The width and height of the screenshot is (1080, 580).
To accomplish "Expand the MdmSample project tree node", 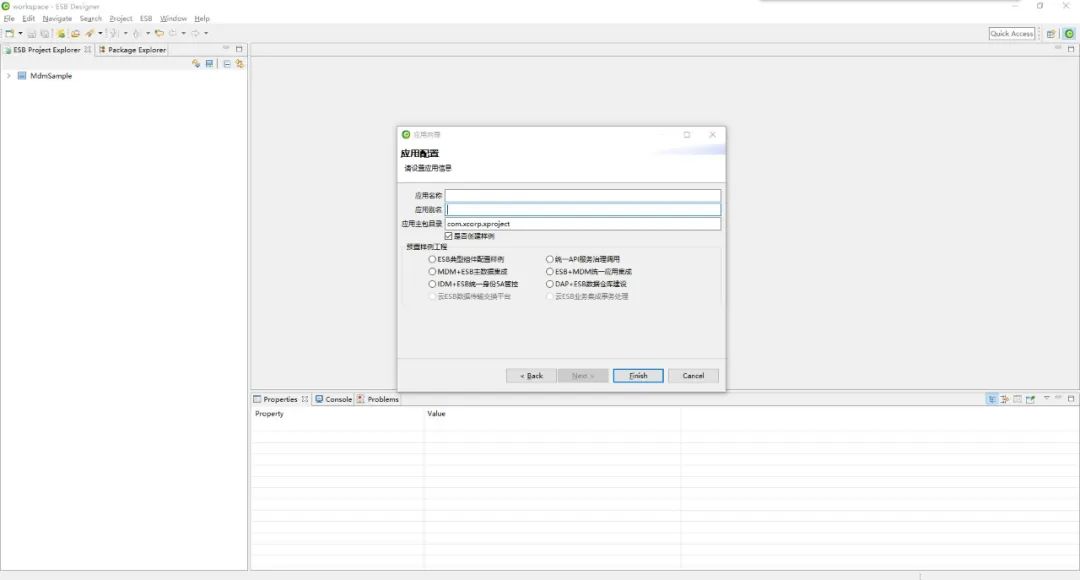I will click(x=8, y=76).
